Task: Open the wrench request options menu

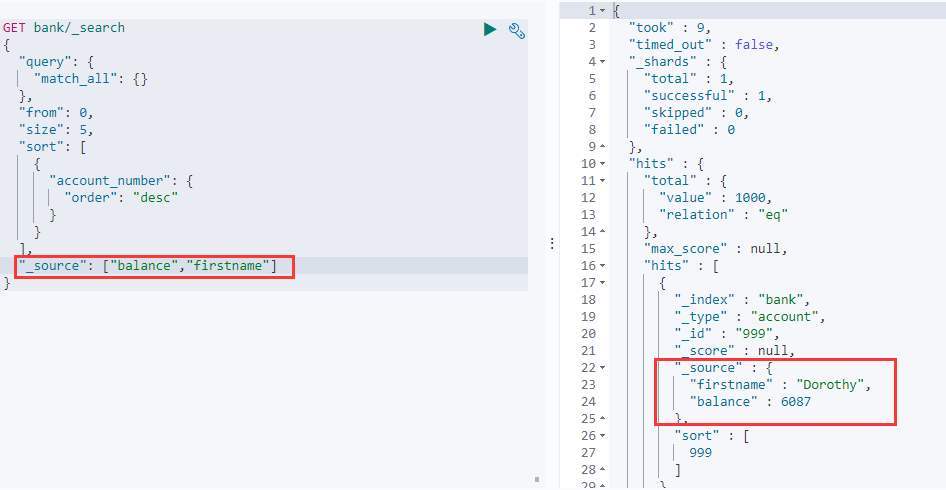Action: tap(516, 30)
